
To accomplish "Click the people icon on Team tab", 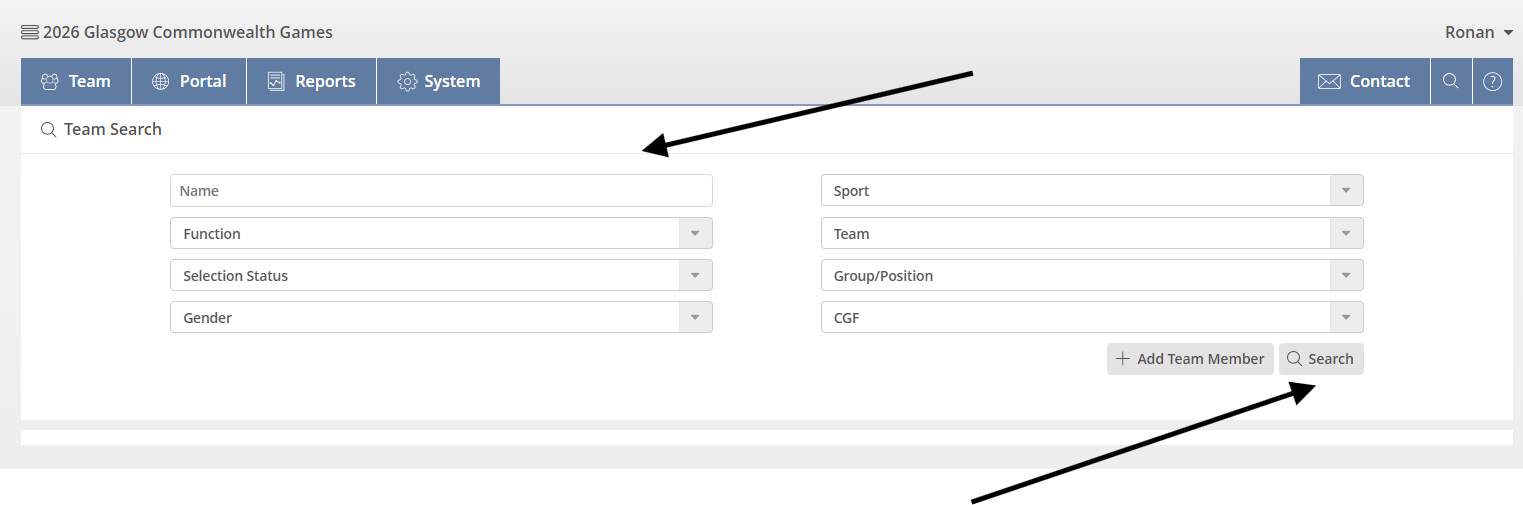I will click(x=49, y=81).
